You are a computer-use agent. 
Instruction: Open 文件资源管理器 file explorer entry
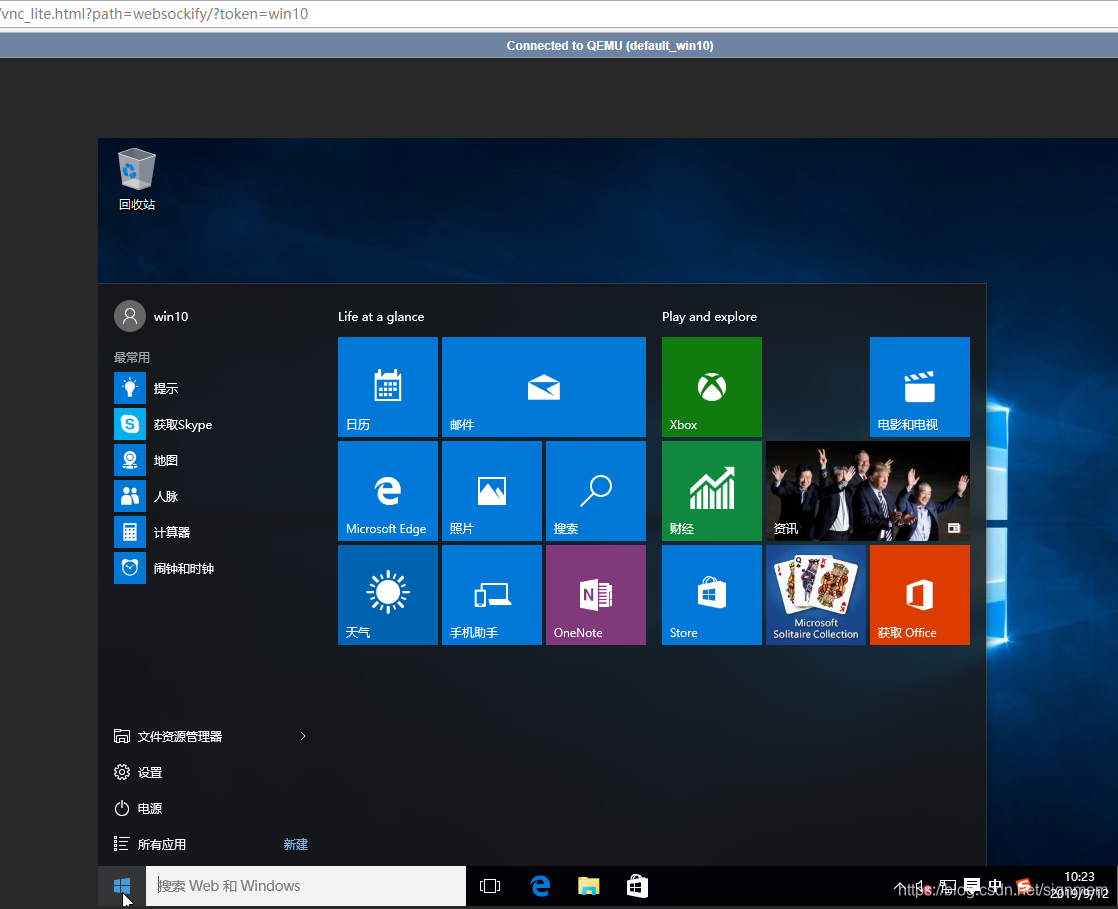tap(168, 736)
